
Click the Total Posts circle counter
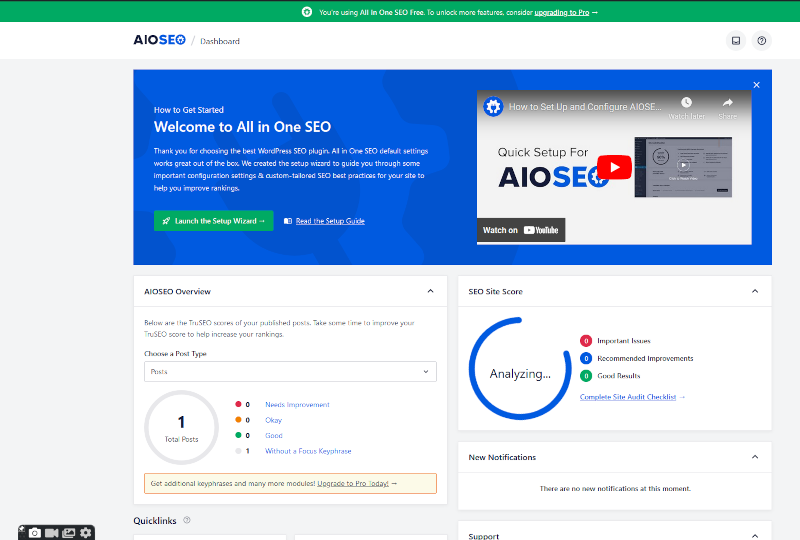[x=182, y=428]
